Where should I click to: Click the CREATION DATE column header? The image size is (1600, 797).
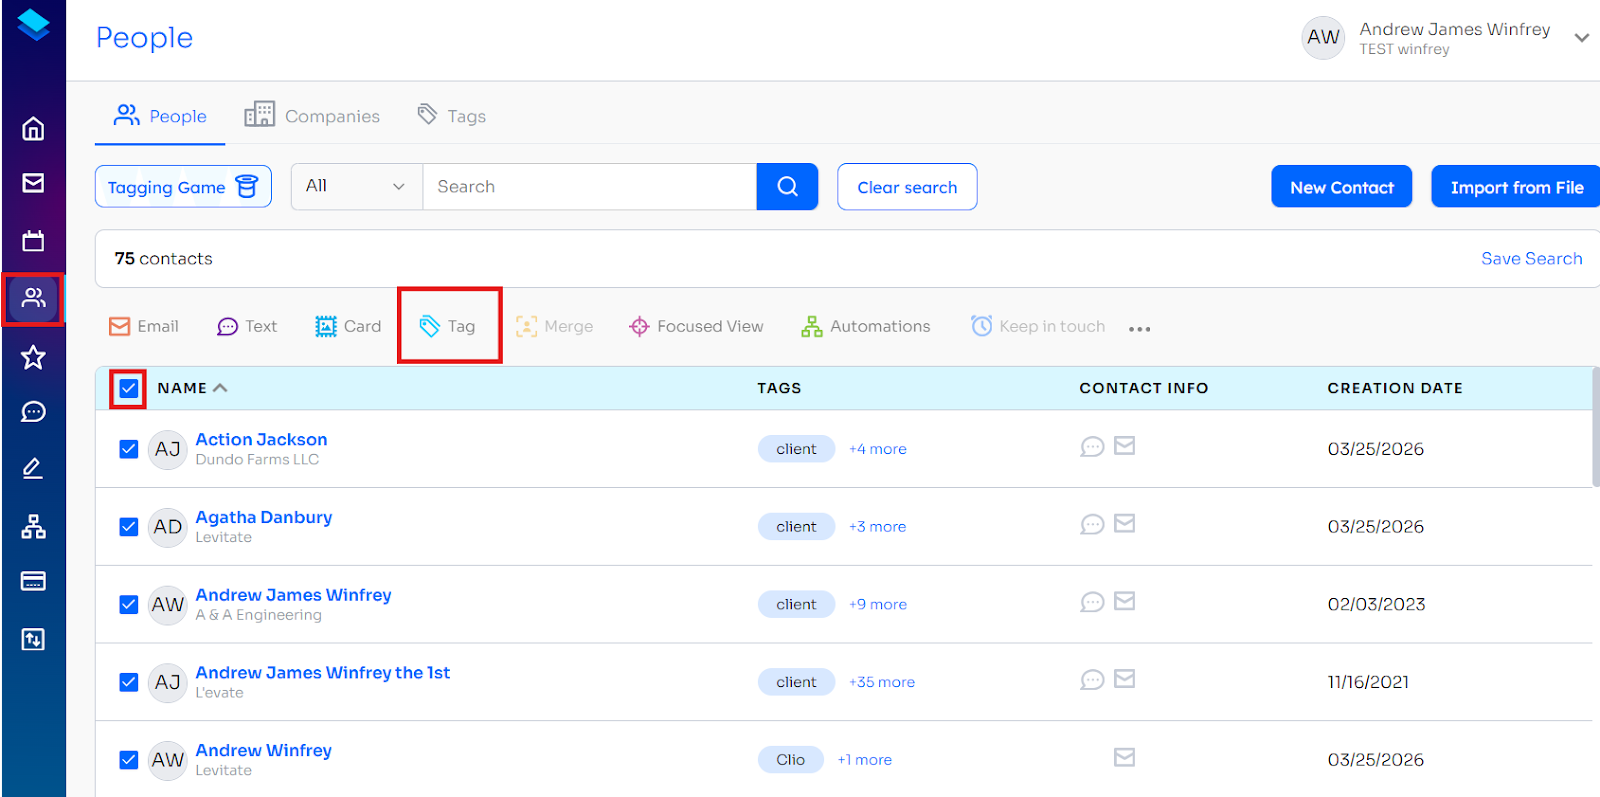1395,388
